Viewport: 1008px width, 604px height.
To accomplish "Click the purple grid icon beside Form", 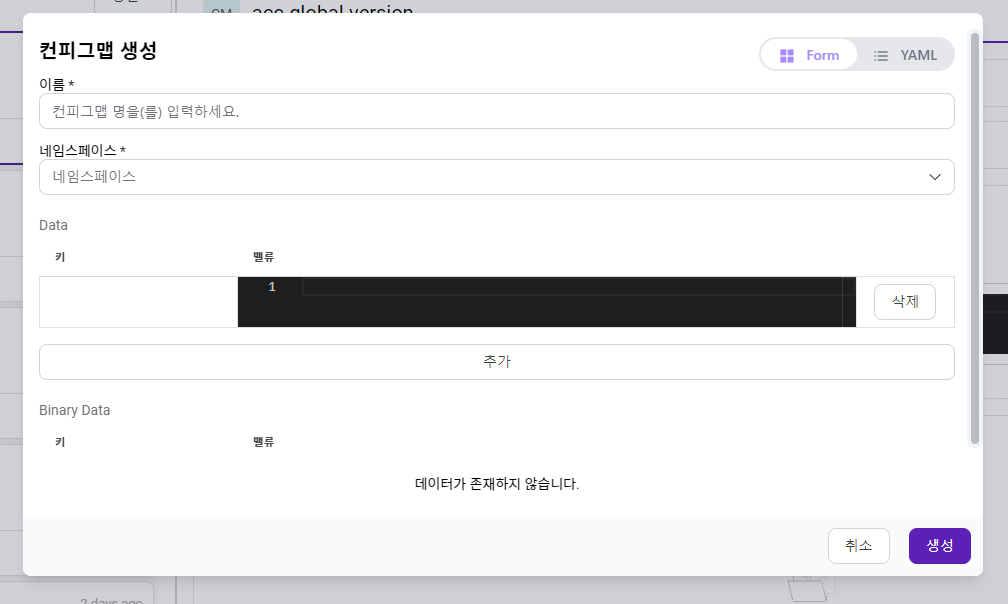I will tap(787, 56).
